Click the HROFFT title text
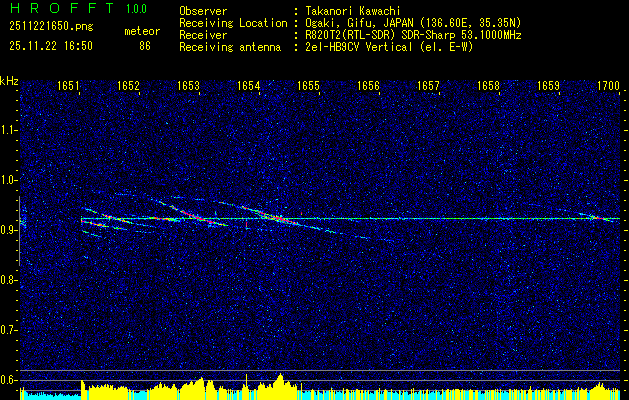Image resolution: width=629 pixels, height=400 pixels. pyautogui.click(x=62, y=8)
